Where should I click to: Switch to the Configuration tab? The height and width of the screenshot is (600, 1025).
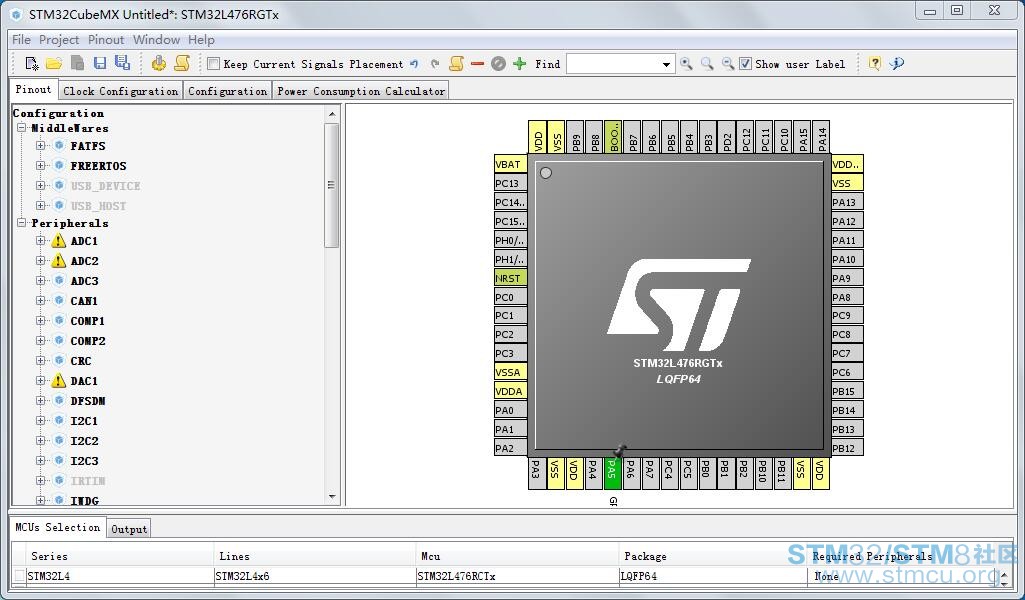coord(227,91)
